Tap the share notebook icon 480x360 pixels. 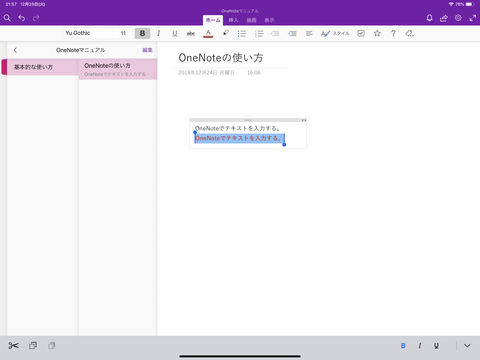pos(444,18)
